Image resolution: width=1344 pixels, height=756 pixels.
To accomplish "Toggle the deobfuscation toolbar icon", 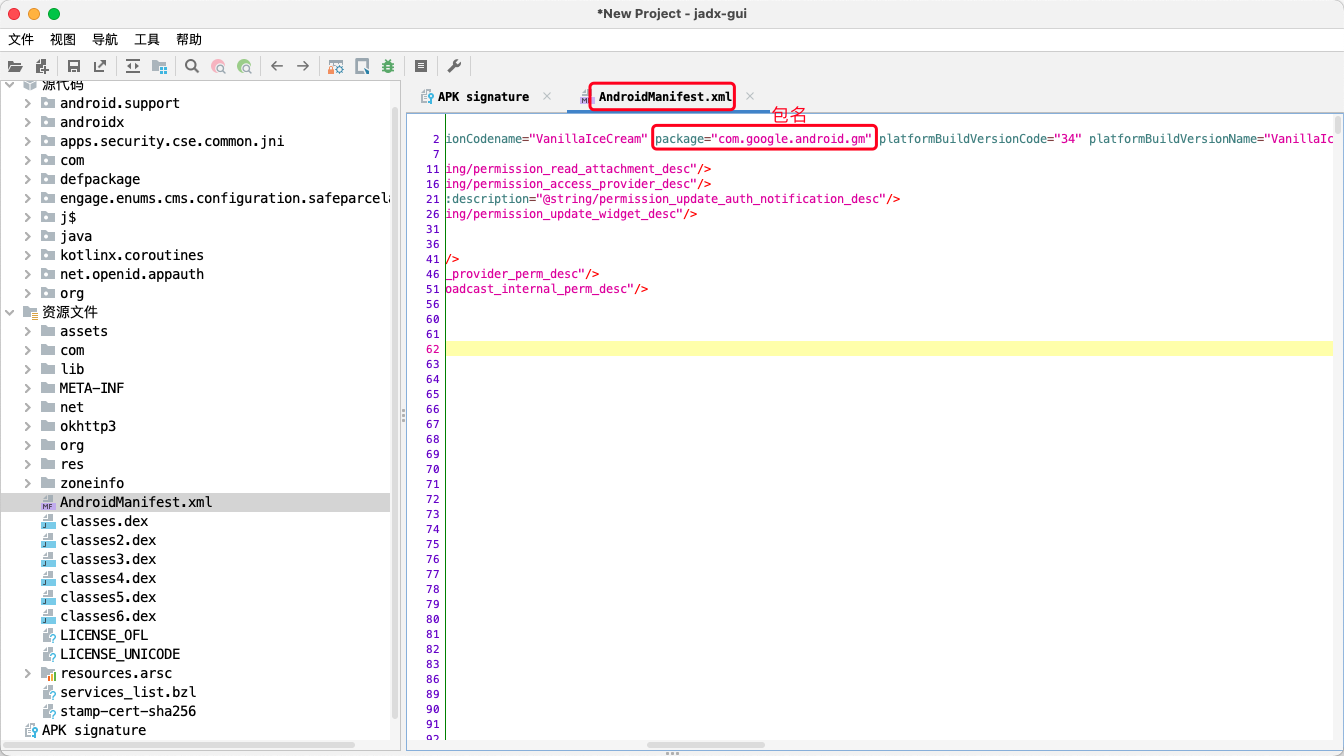I will coord(337,66).
